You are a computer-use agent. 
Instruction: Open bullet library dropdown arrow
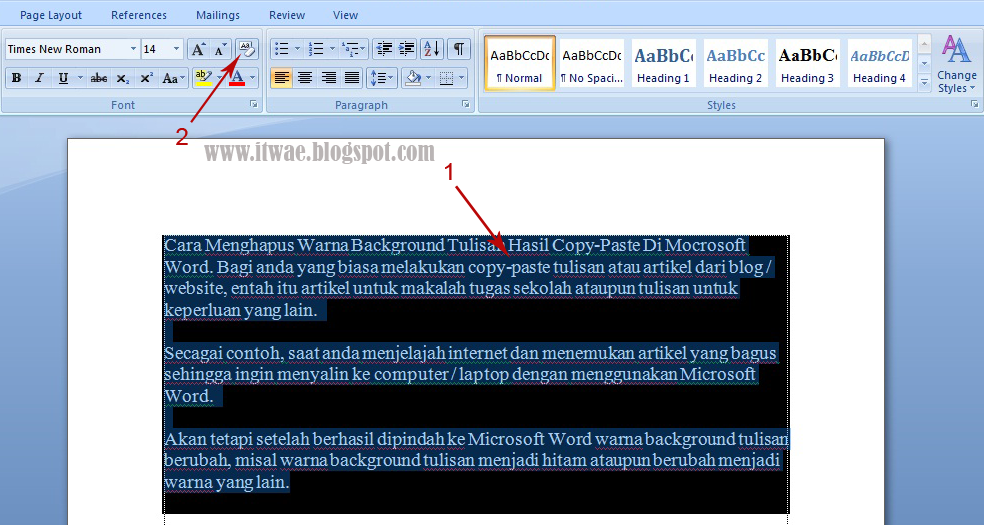(297, 49)
